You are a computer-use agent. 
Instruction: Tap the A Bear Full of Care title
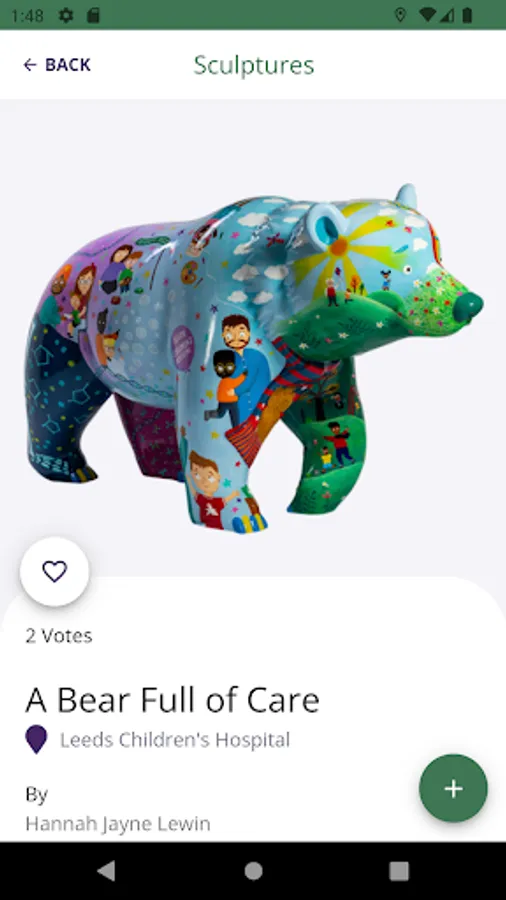click(173, 700)
